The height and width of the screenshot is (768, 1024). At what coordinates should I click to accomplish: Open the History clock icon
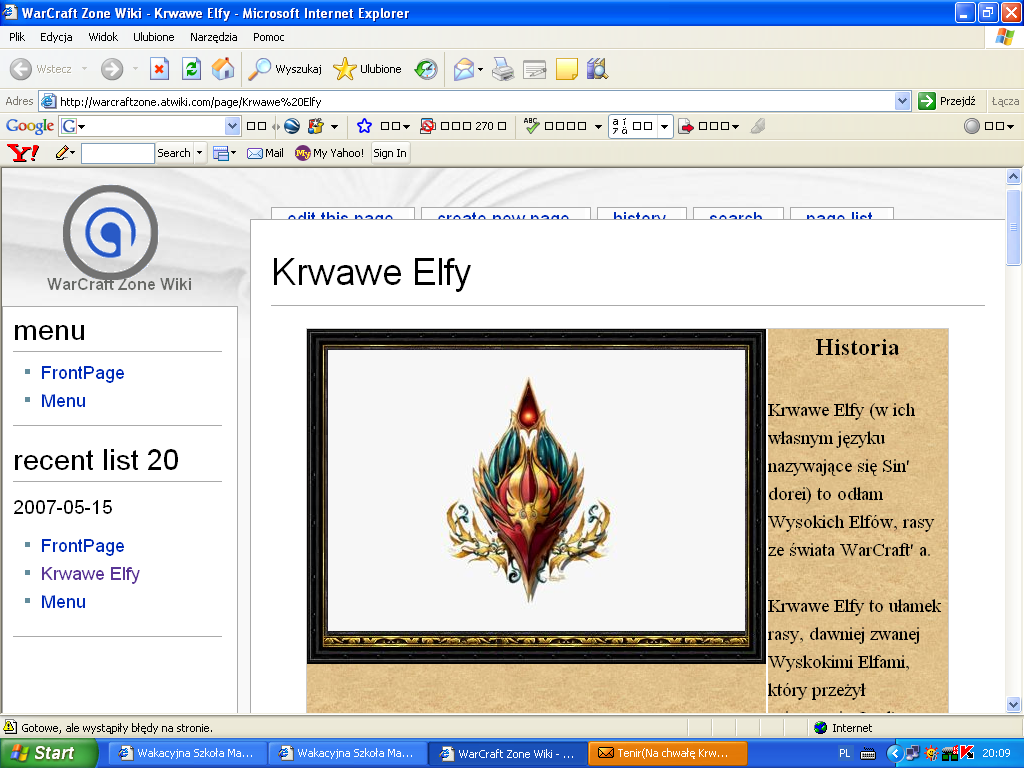(x=426, y=69)
